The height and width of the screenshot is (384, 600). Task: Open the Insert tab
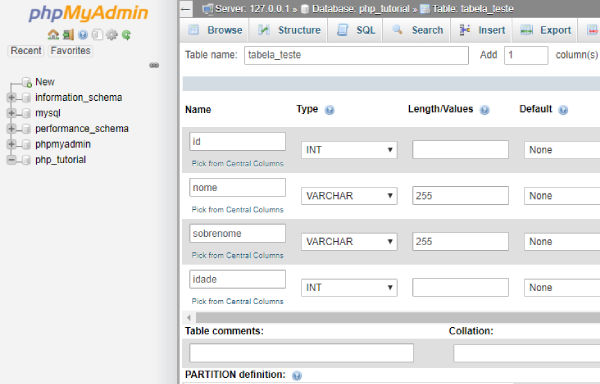click(482, 30)
